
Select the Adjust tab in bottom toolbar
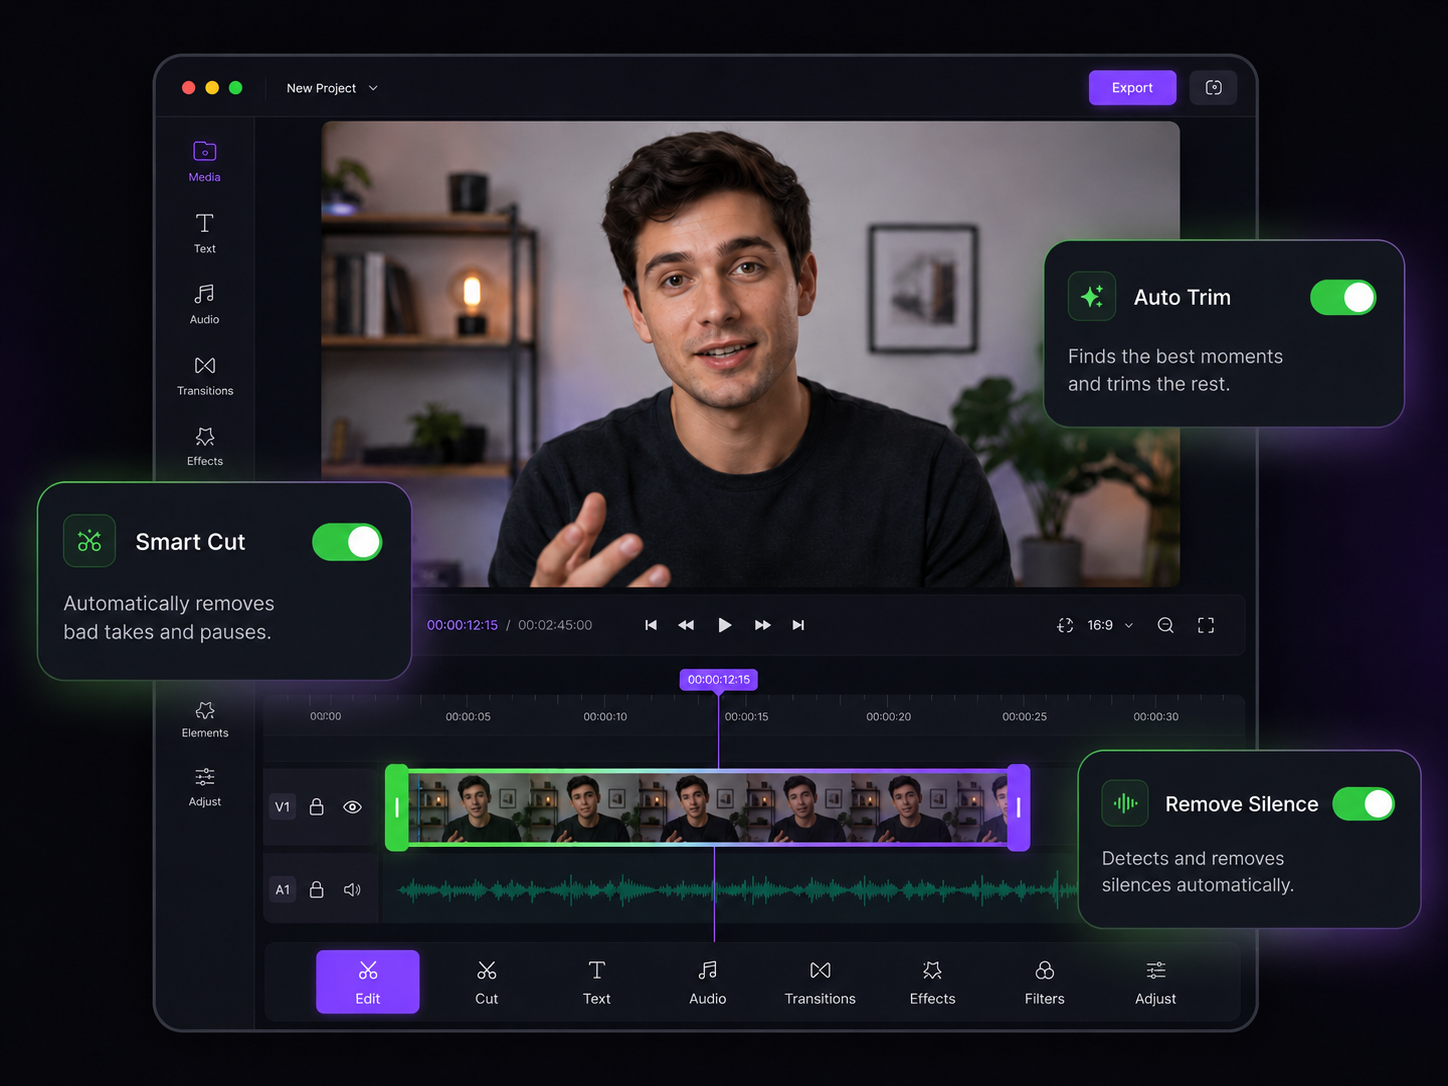(1156, 982)
